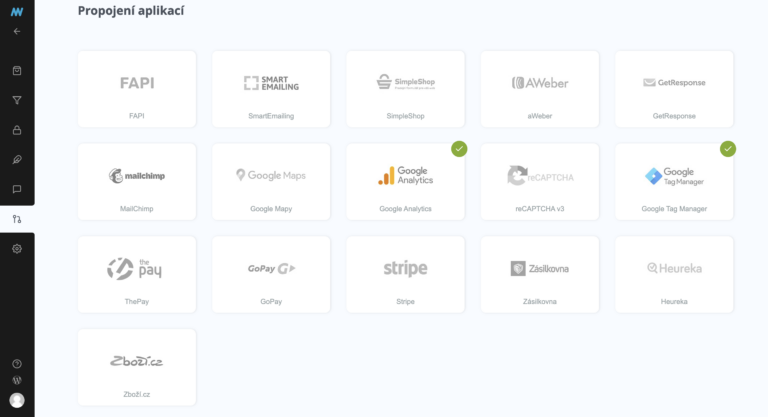
Task: Select the Zboží.cz integration card
Action: point(137,367)
